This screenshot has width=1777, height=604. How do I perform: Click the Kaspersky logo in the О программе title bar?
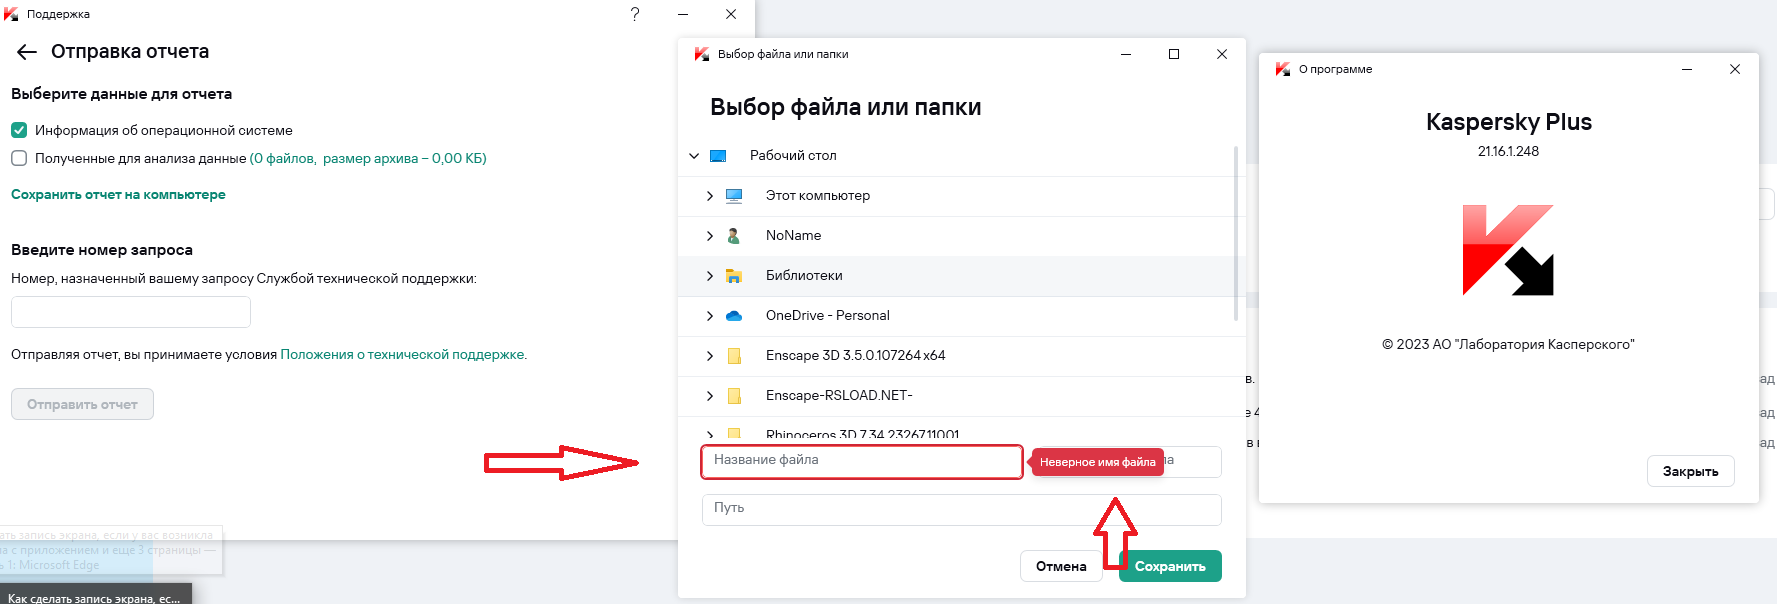[x=1283, y=69]
